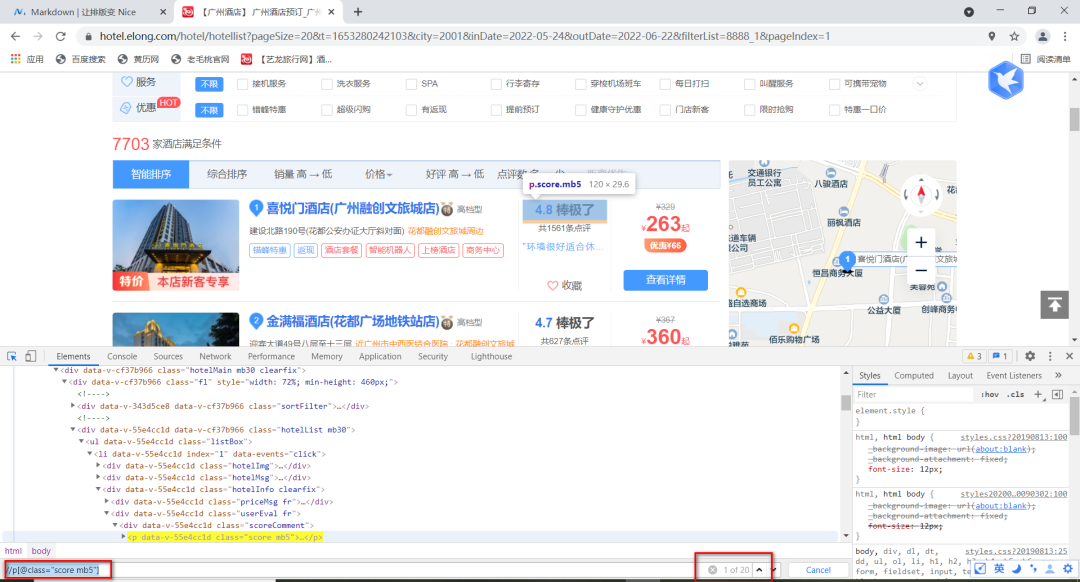Image resolution: width=1080 pixels, height=582 pixels.
Task: Clear the DevTools search query
Action: tap(712, 570)
